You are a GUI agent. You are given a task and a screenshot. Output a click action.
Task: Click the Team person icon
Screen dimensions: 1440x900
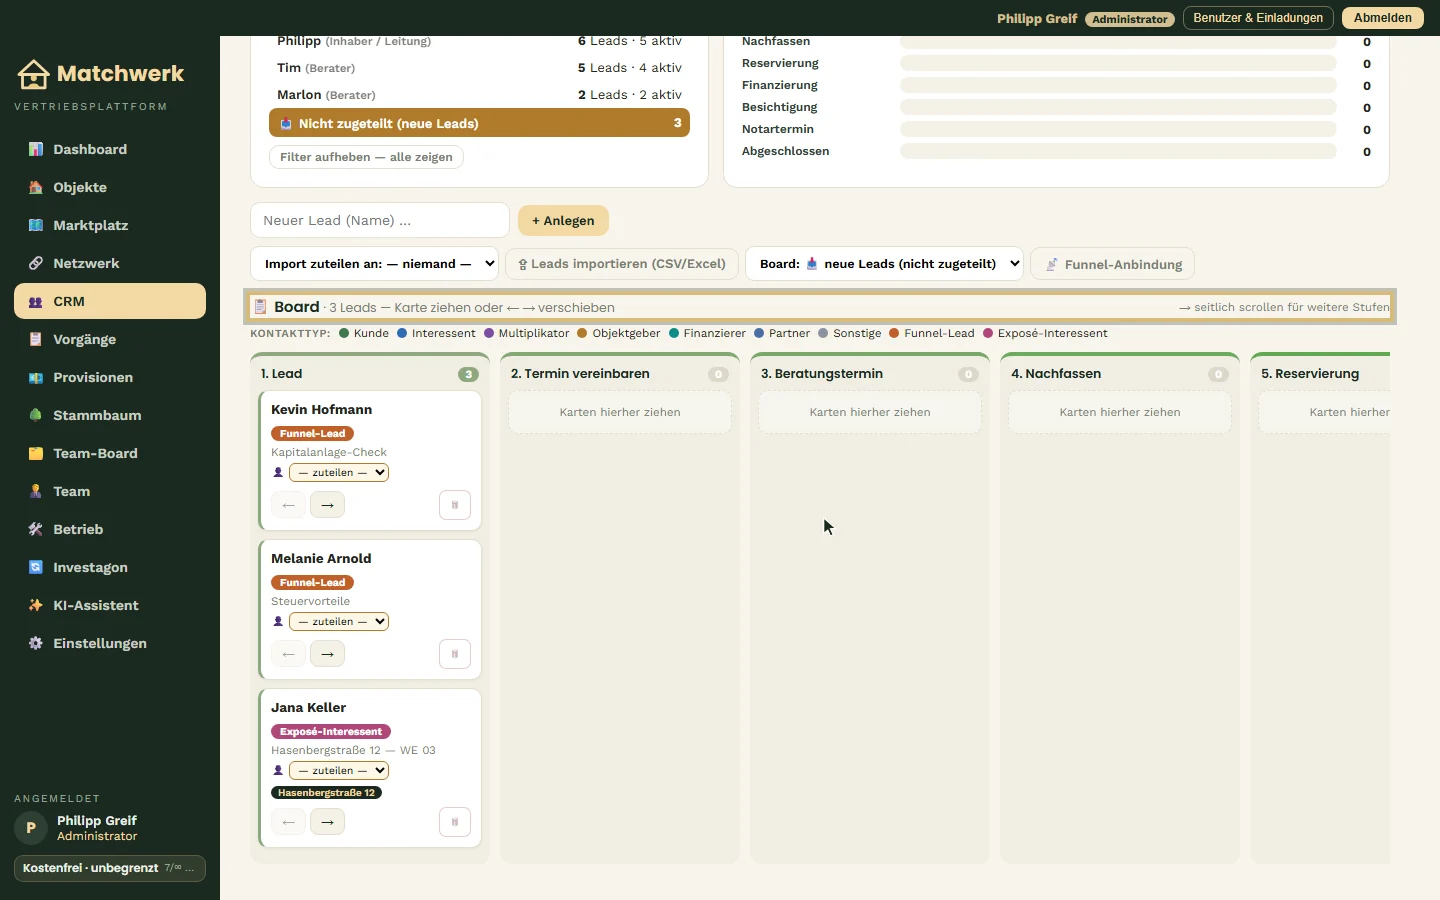point(36,491)
